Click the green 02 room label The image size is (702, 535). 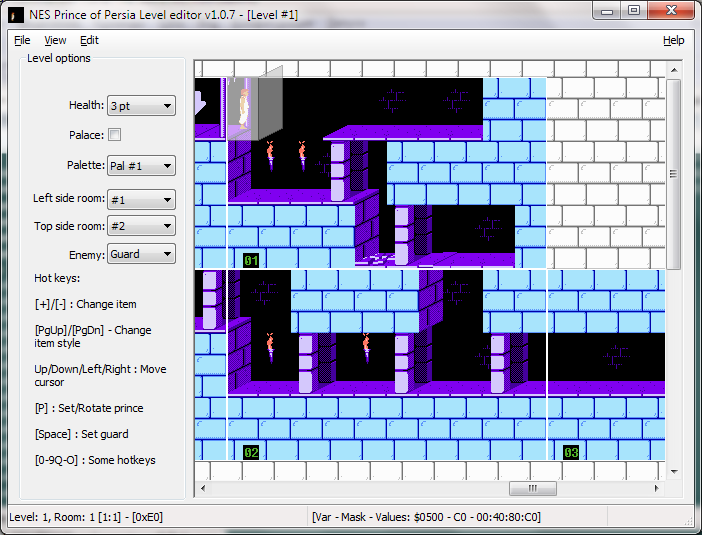[x=251, y=452]
